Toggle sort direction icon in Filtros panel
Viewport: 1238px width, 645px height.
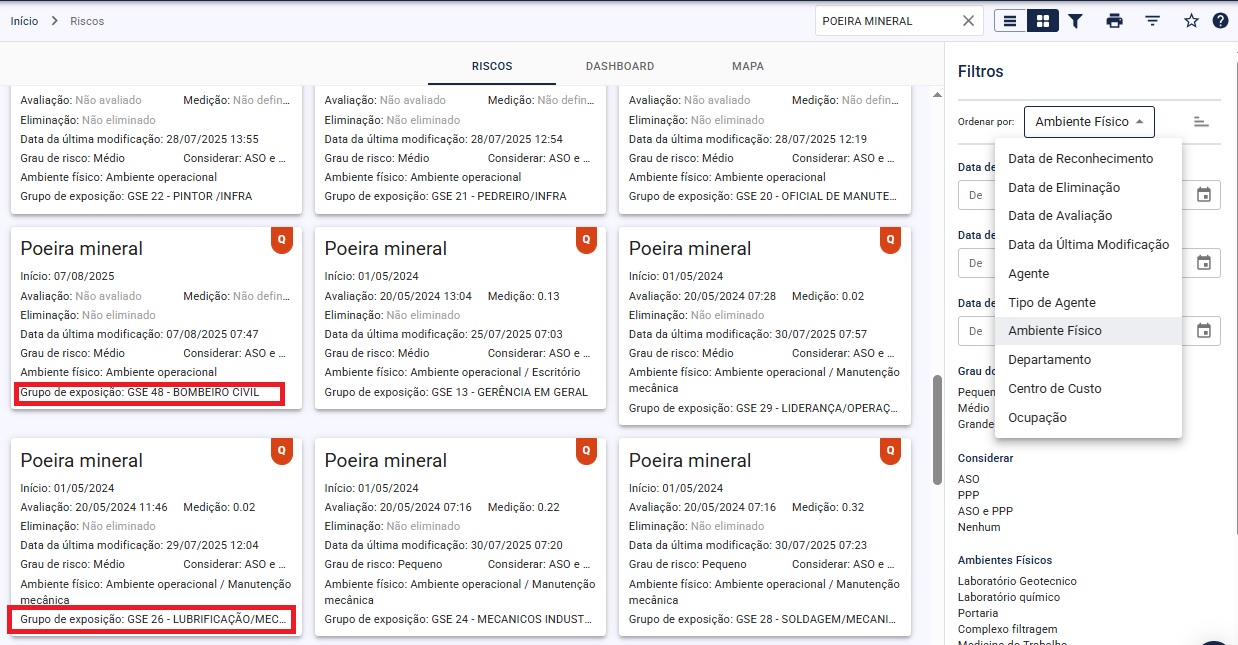(x=1201, y=122)
